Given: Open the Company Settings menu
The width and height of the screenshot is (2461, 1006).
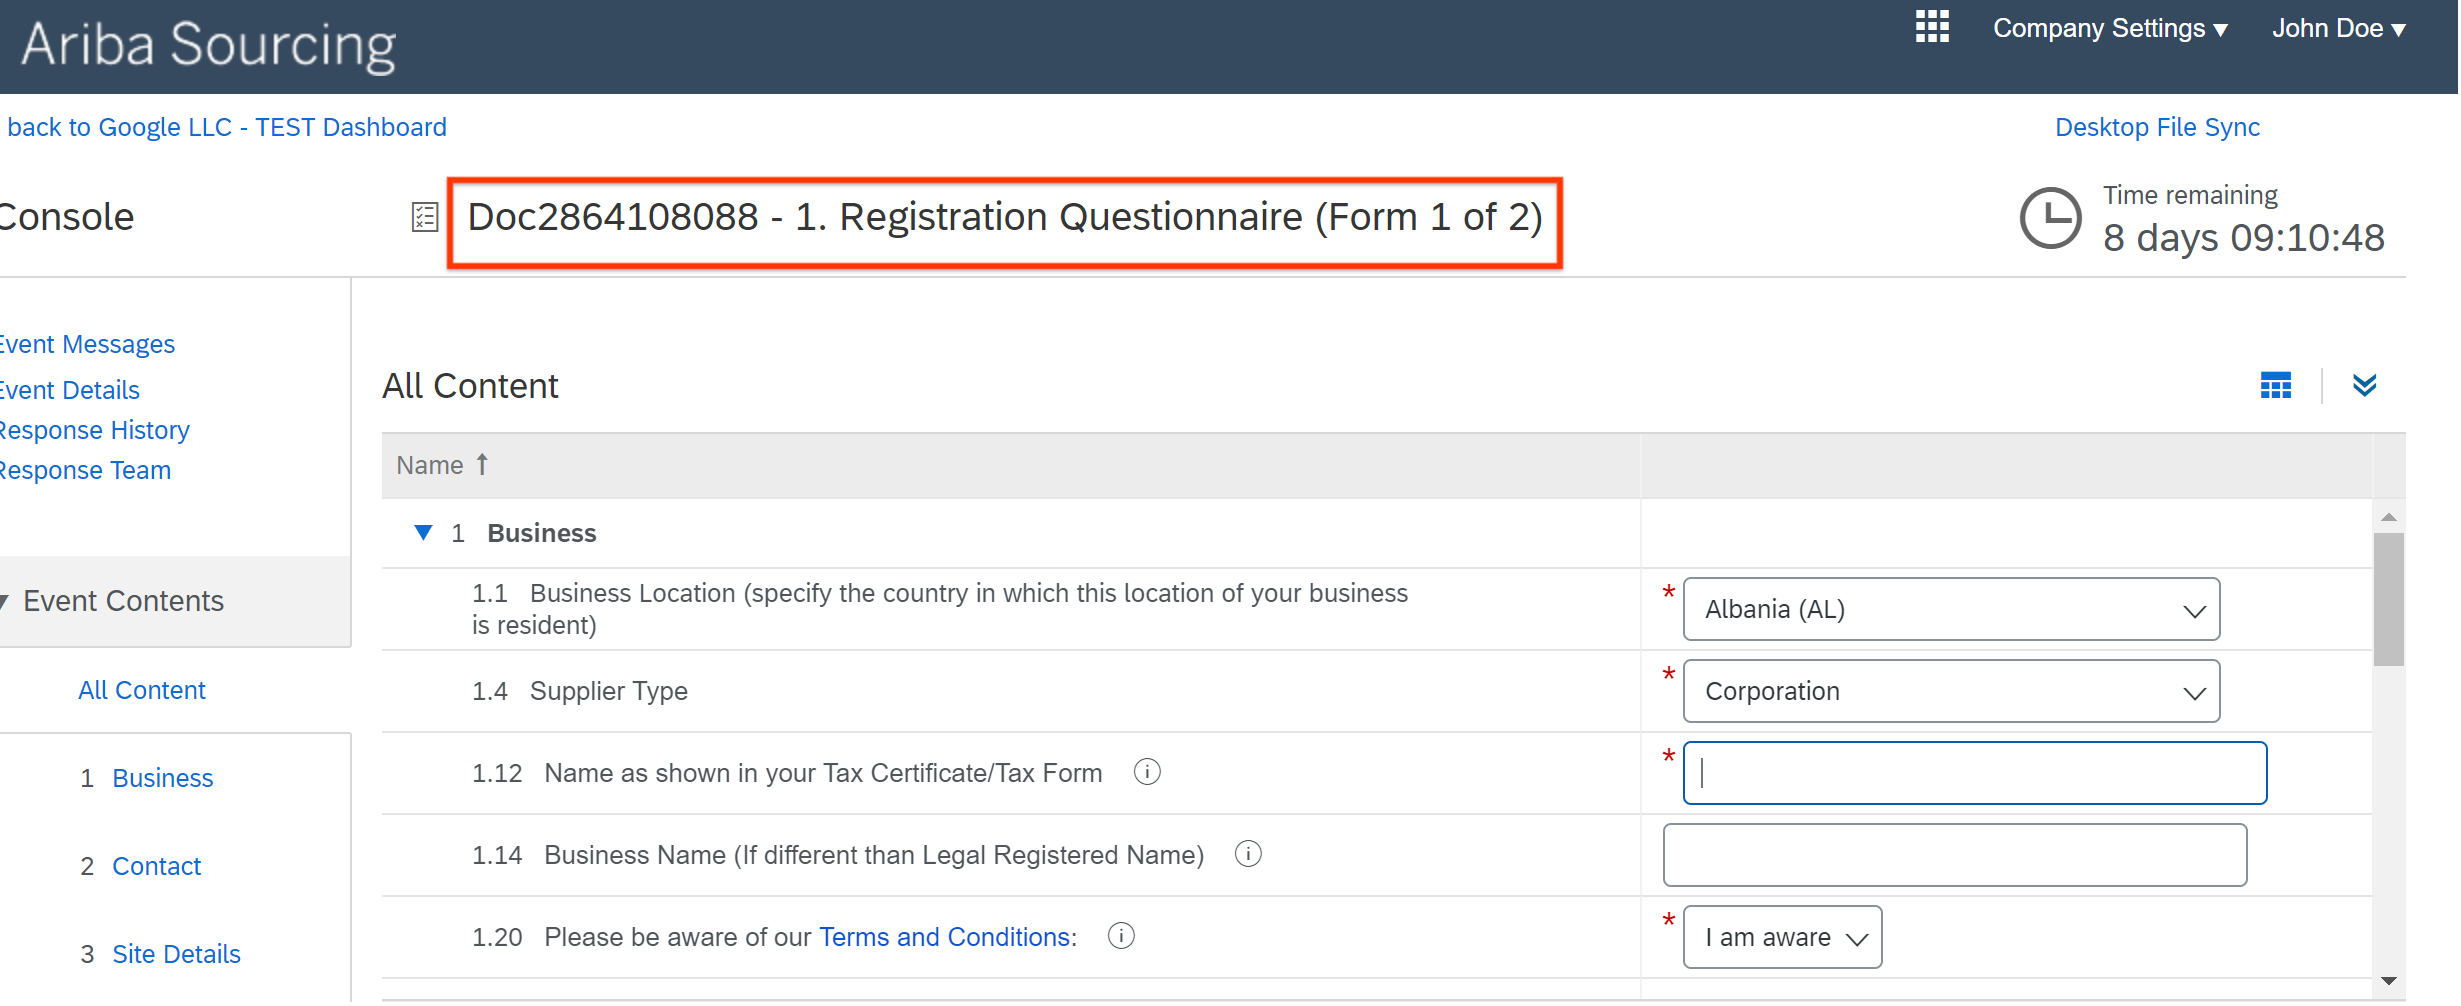Looking at the screenshot, I should point(2109,27).
